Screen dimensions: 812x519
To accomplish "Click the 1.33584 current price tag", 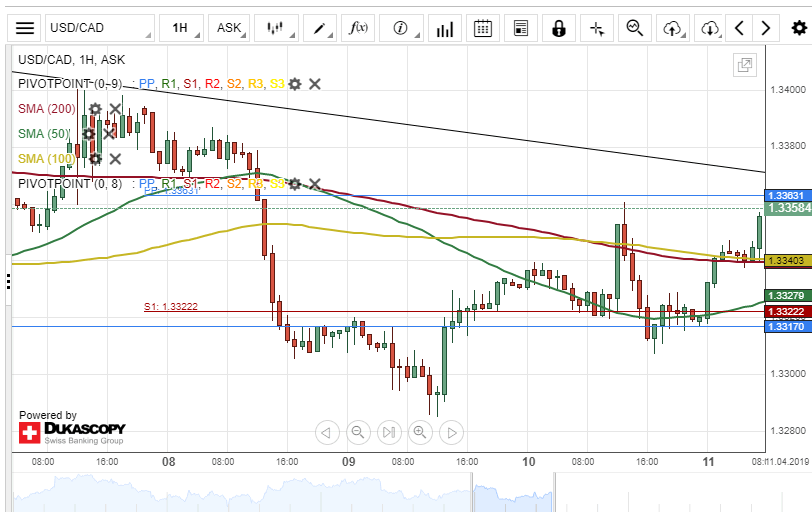I will coord(789,208).
